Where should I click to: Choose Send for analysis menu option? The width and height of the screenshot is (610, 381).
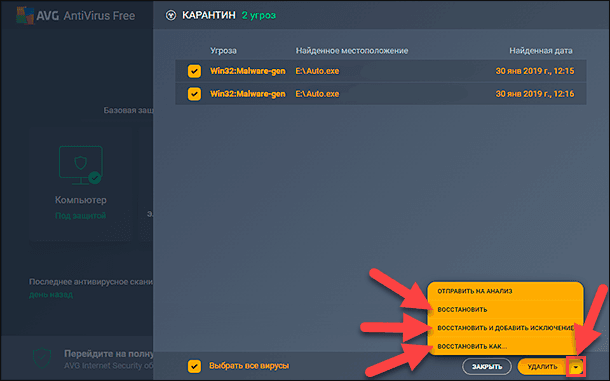tap(475, 291)
